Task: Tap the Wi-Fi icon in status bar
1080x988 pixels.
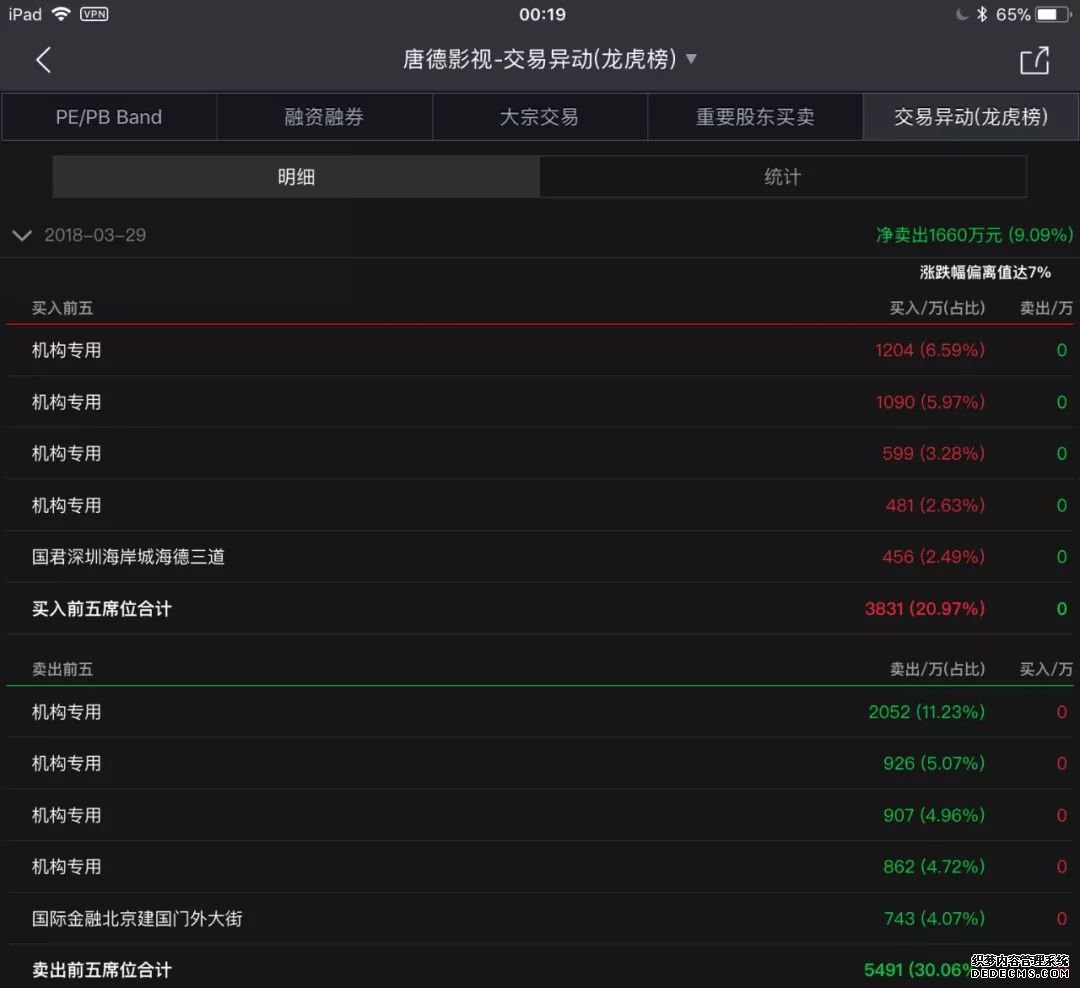Action: coord(61,14)
